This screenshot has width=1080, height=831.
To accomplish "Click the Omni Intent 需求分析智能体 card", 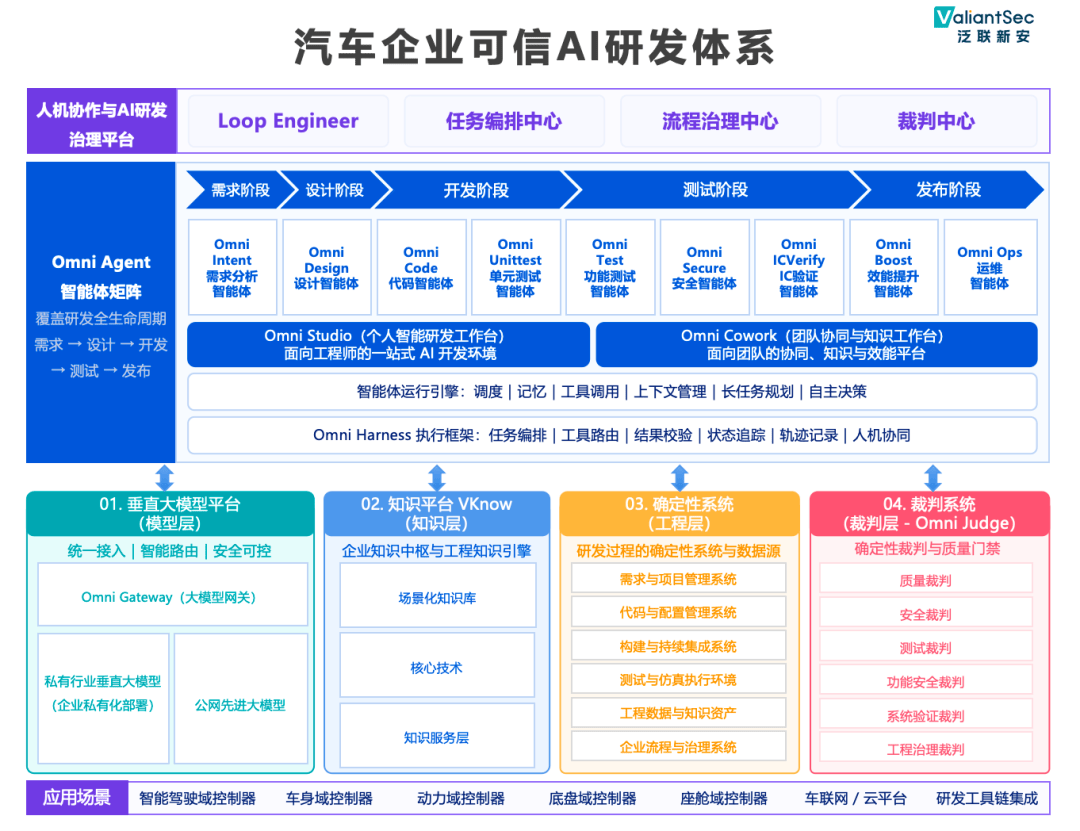I will [232, 267].
